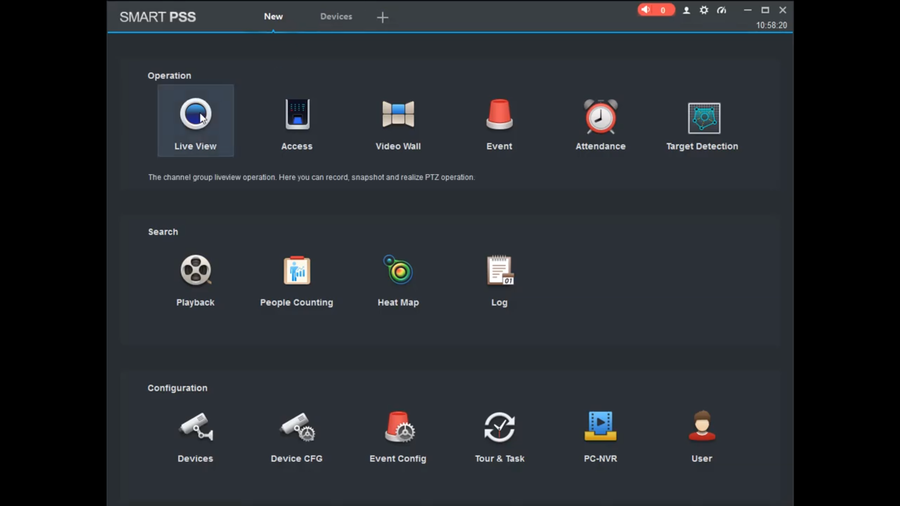Open Event Config module
This screenshot has width=900, height=506.
point(399,427)
